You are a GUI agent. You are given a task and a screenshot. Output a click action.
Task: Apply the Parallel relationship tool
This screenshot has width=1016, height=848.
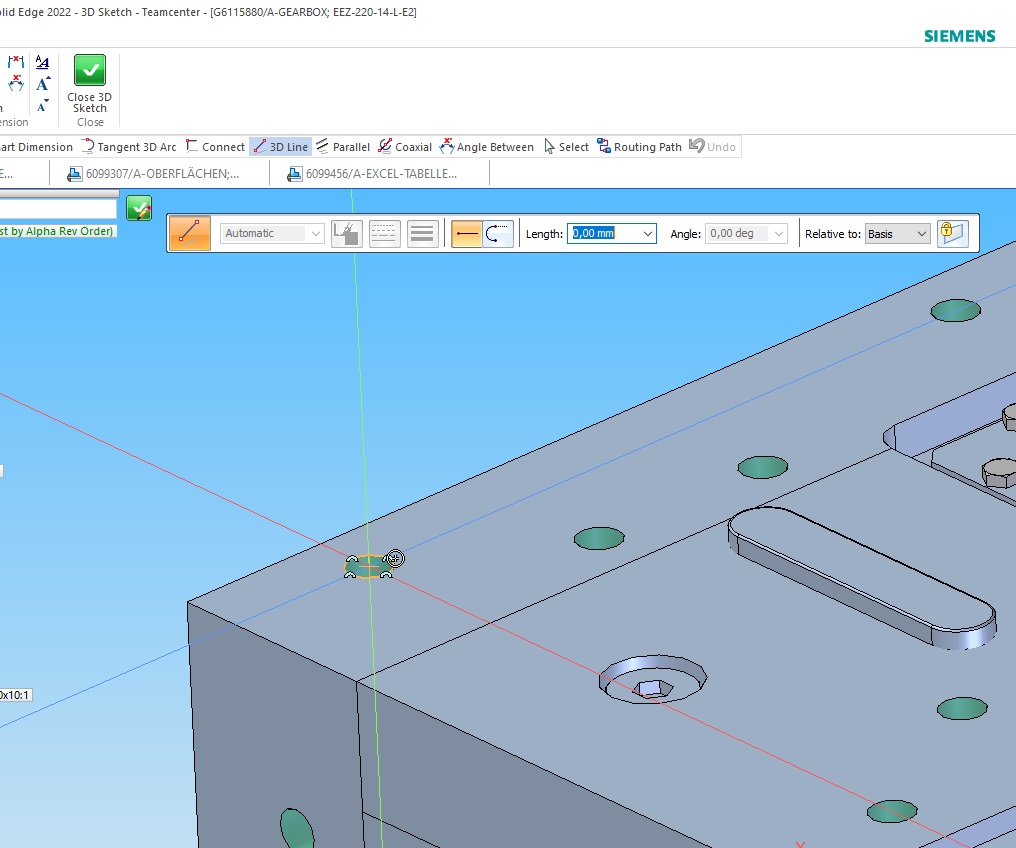coord(343,147)
